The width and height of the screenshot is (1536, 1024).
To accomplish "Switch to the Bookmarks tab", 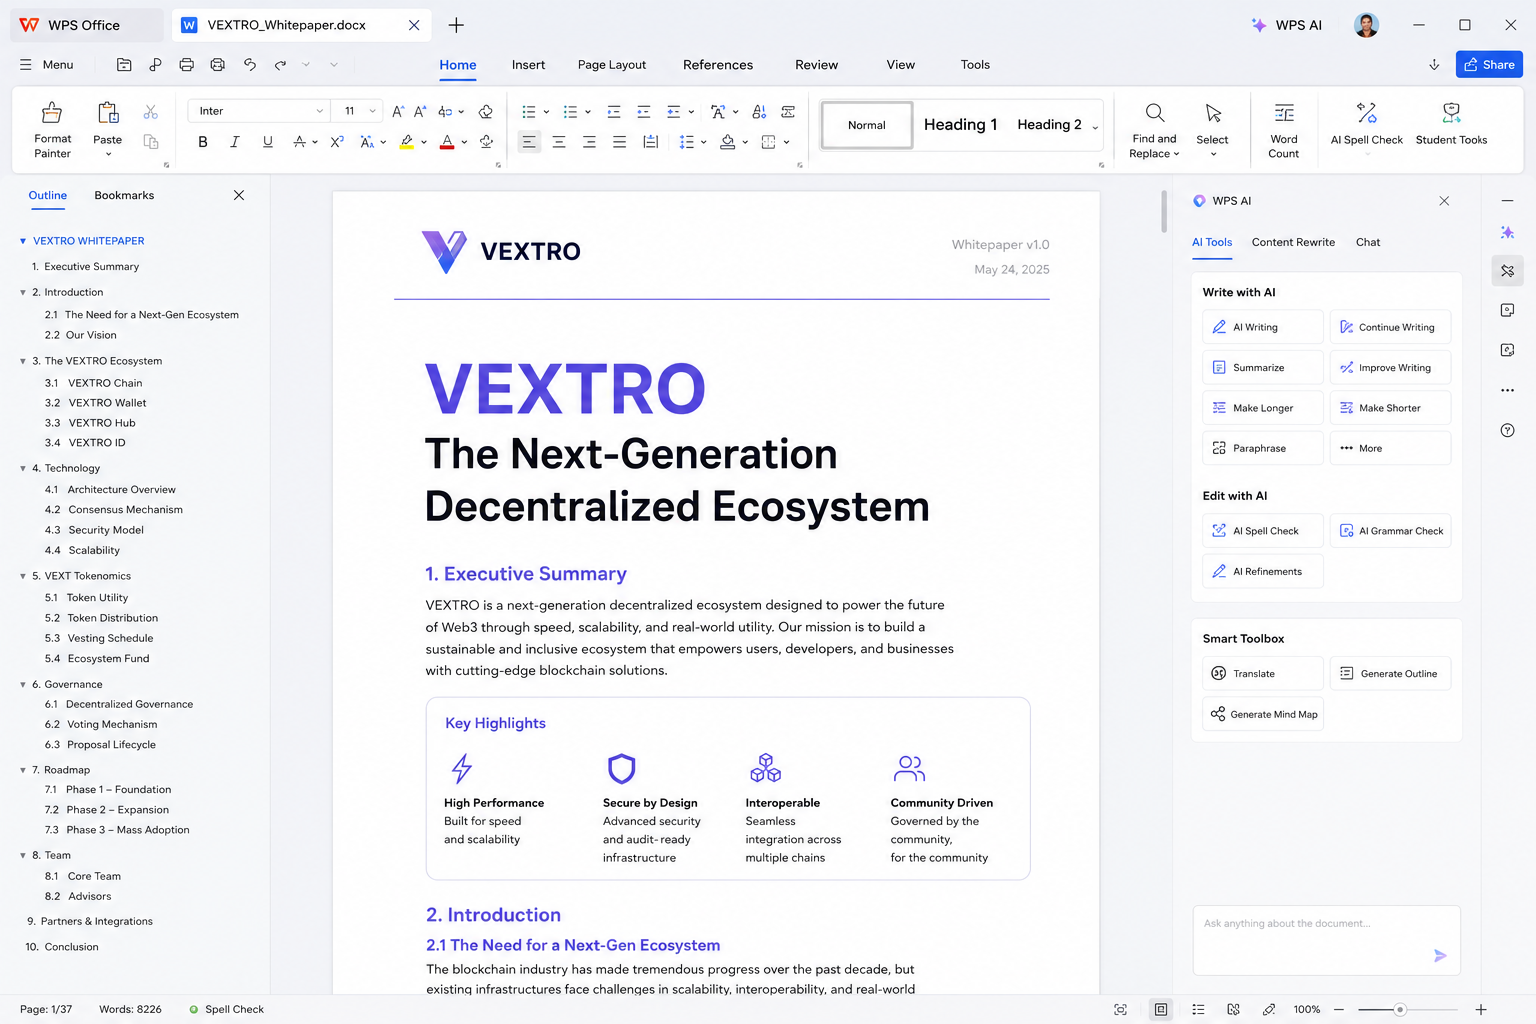I will point(124,195).
